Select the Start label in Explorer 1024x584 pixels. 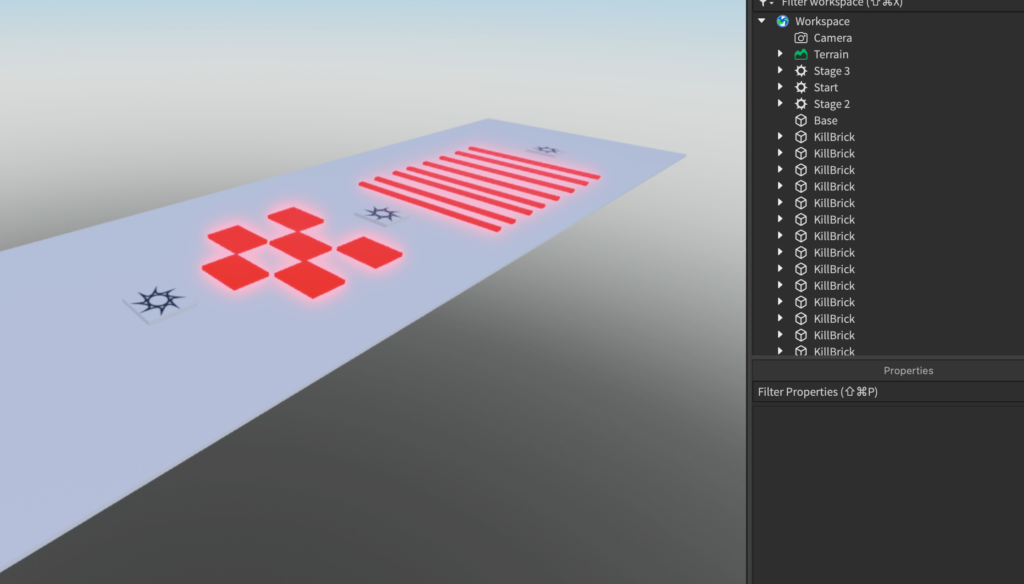click(825, 88)
